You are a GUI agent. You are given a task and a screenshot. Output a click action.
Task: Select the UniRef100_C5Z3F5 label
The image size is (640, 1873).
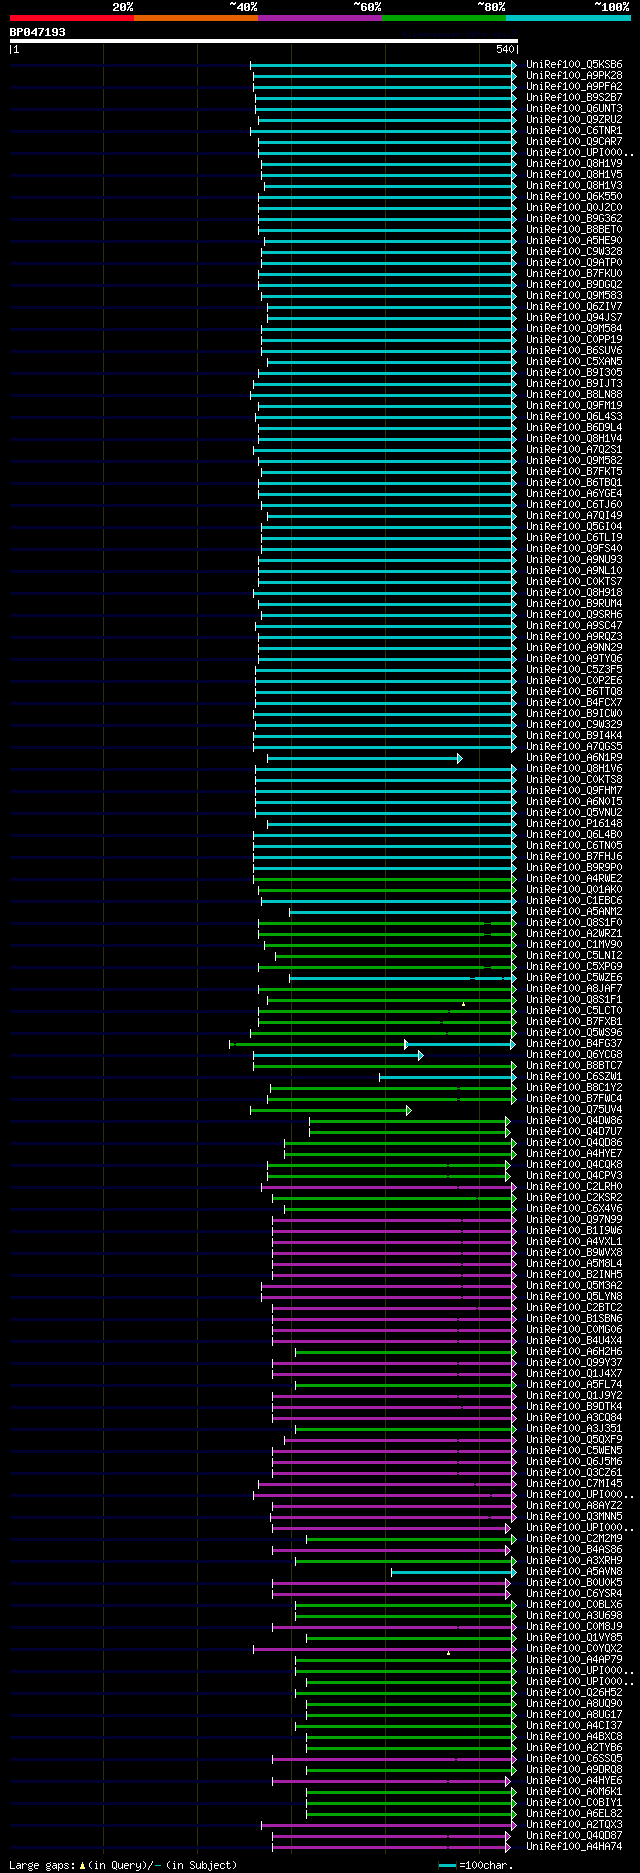574,669
